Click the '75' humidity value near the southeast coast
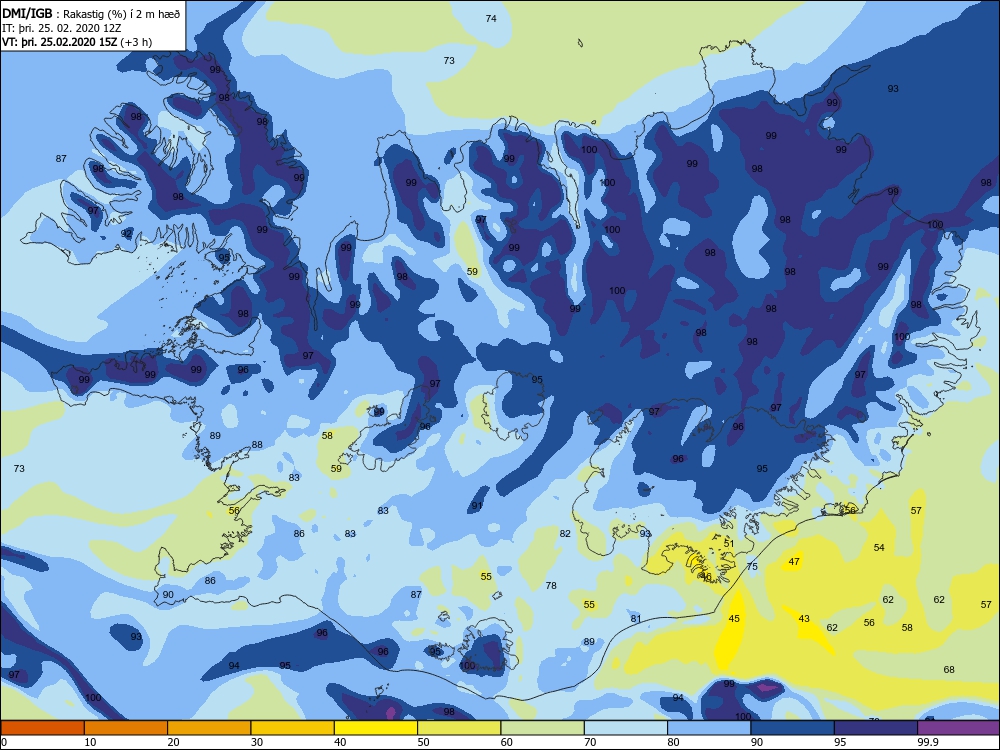This screenshot has height=750, width=1000. (752, 566)
